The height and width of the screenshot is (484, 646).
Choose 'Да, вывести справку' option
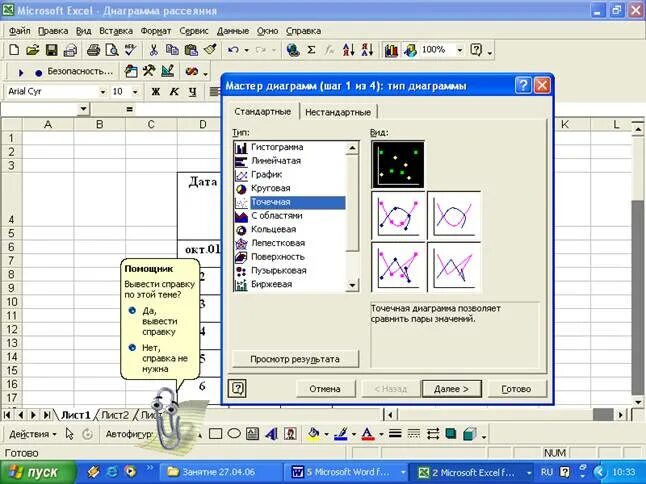coord(159,321)
